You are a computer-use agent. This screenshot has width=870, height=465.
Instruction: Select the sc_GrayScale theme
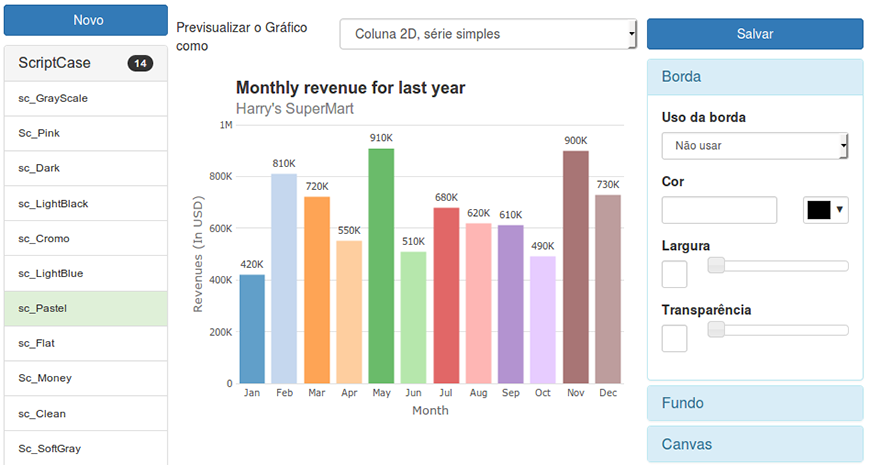86,99
